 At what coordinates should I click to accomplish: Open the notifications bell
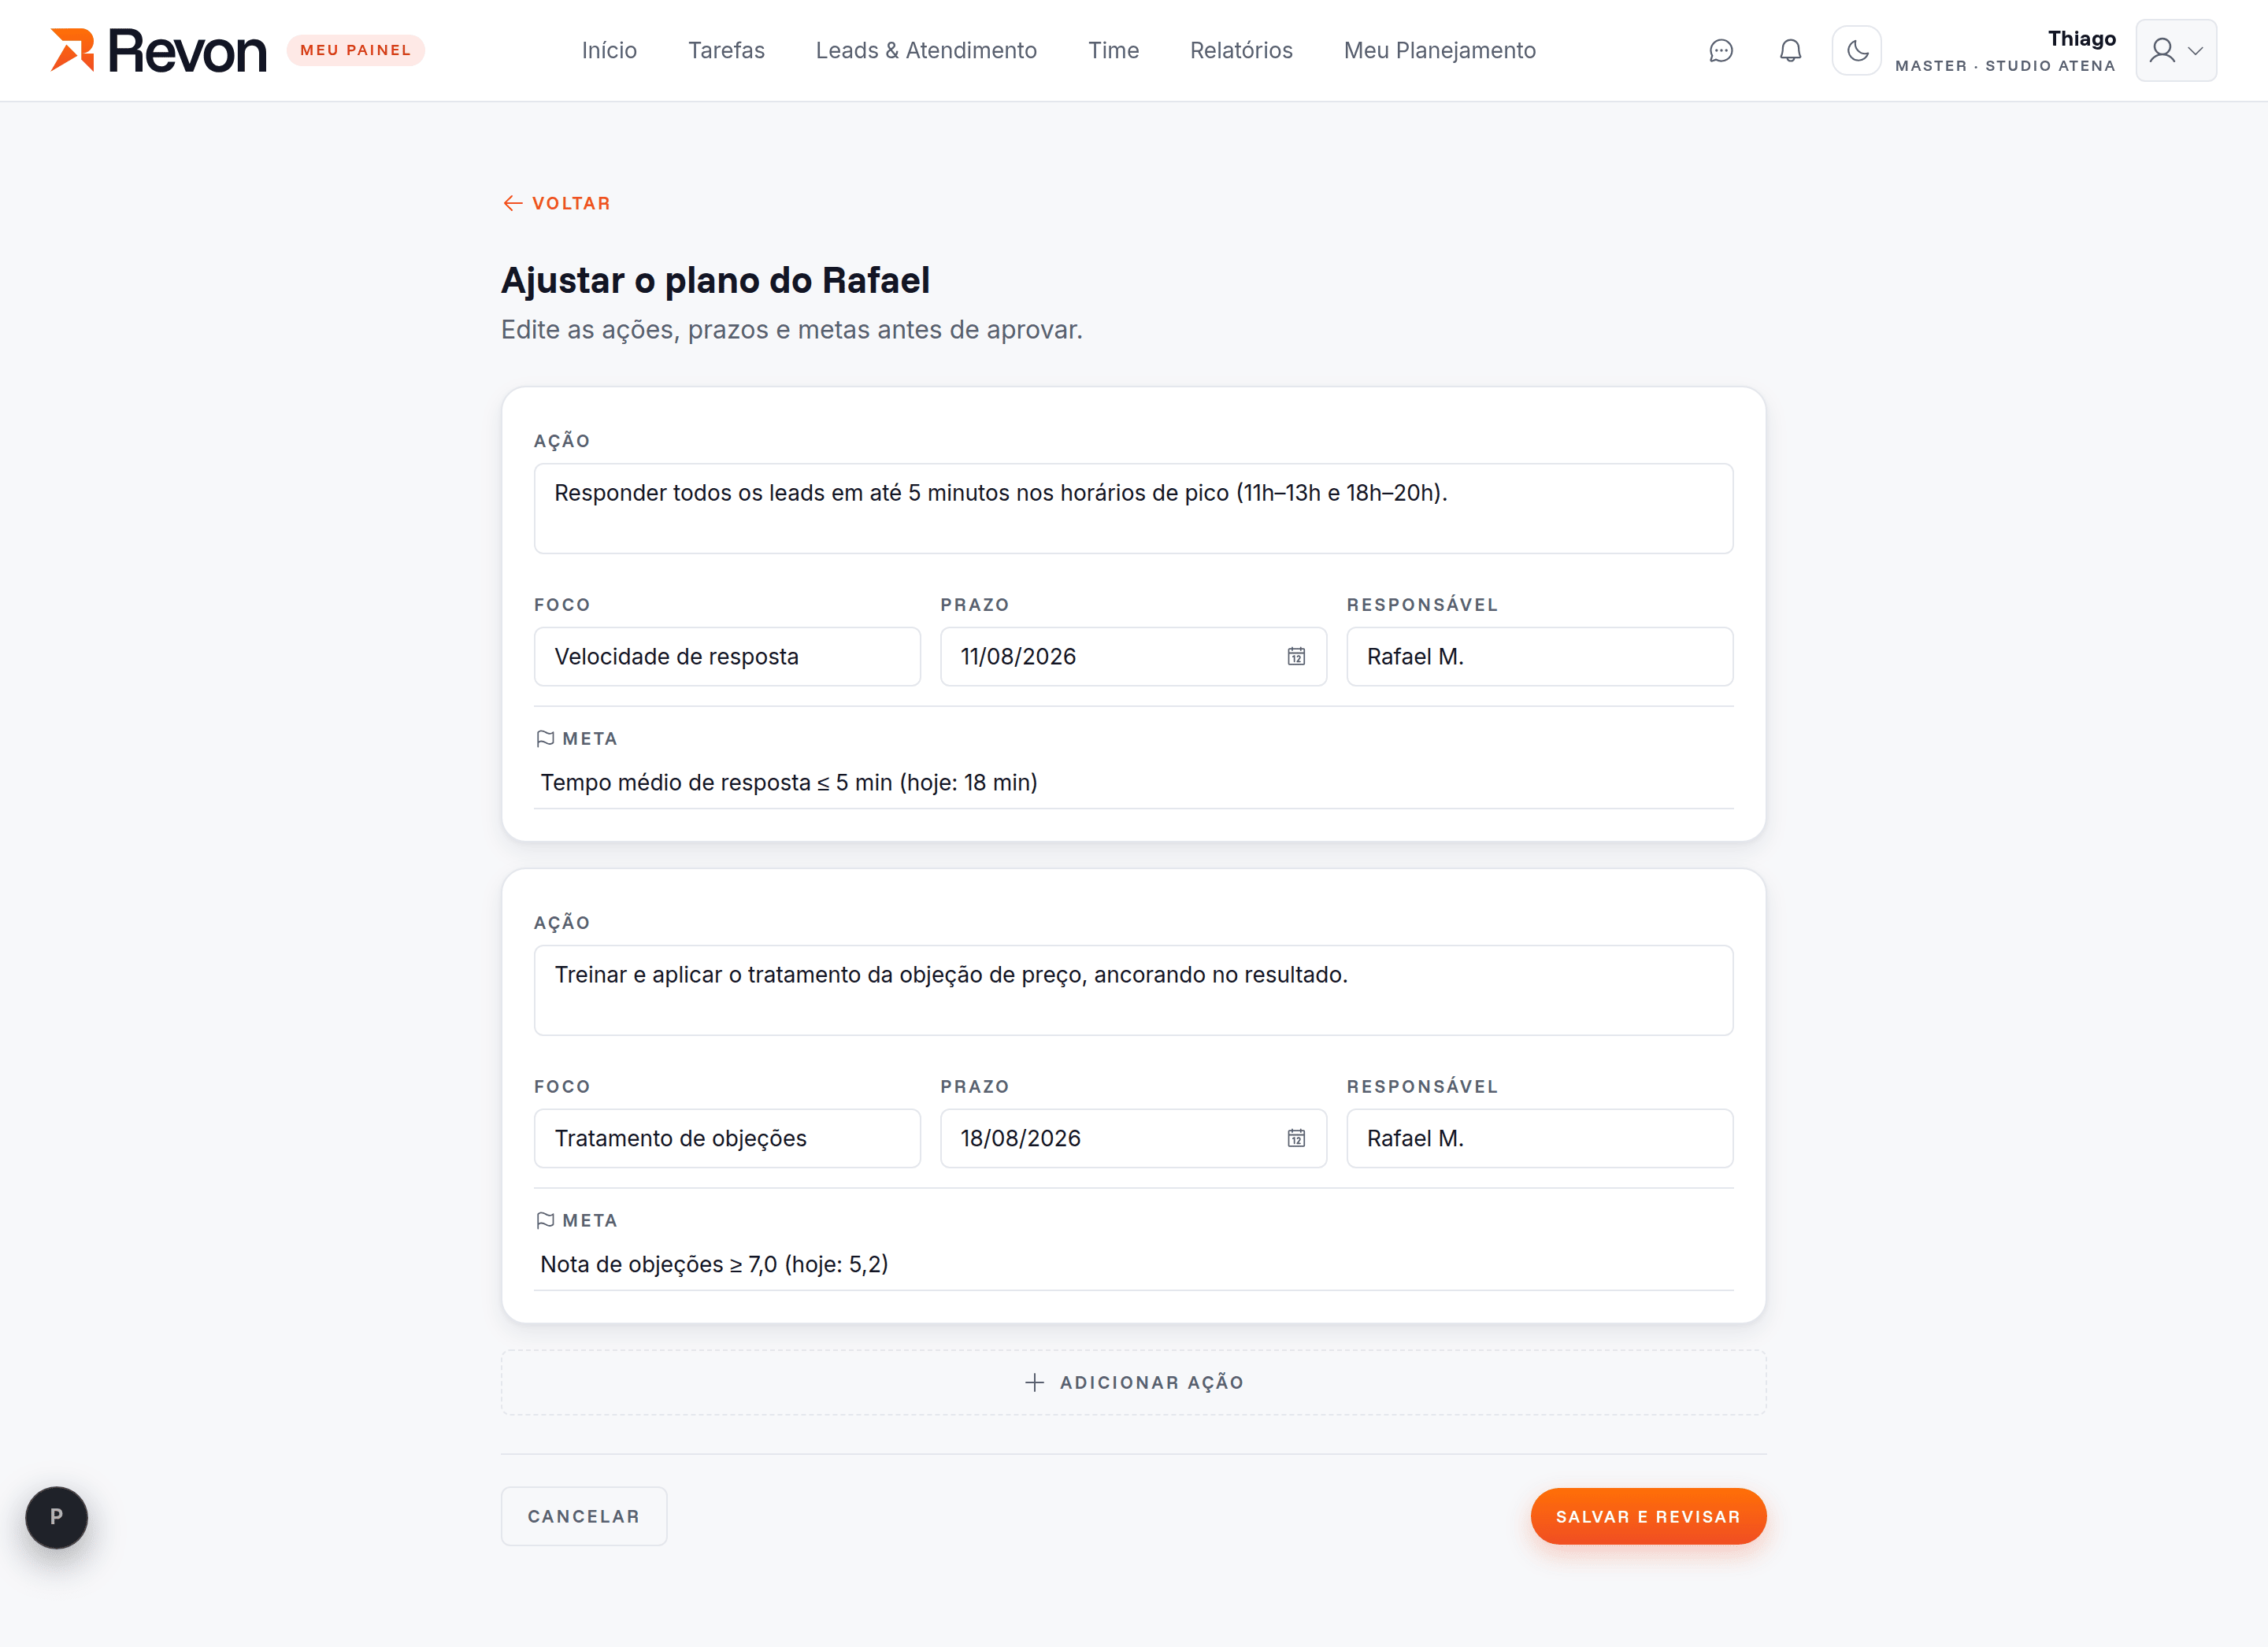click(x=1790, y=51)
